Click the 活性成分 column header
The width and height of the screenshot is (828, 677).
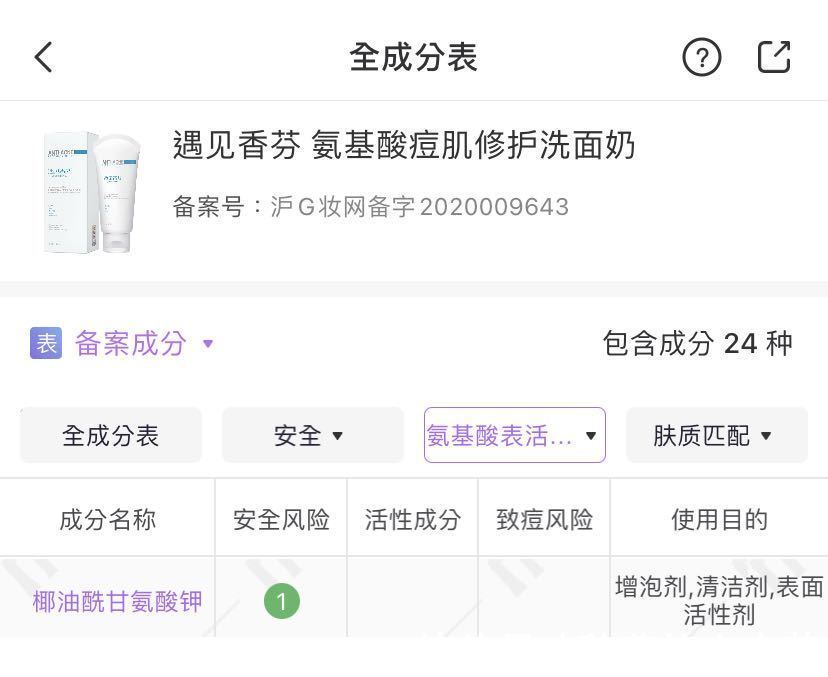(411, 518)
